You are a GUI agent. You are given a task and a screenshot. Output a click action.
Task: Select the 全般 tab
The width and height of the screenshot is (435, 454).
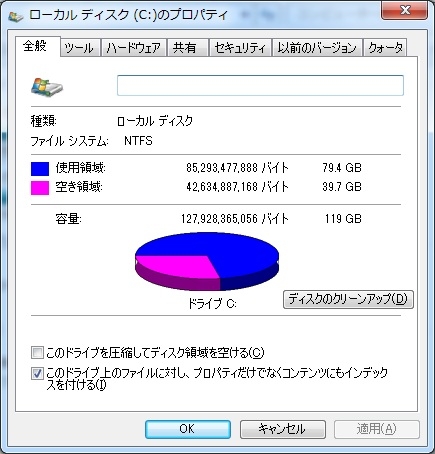pyautogui.click(x=35, y=46)
